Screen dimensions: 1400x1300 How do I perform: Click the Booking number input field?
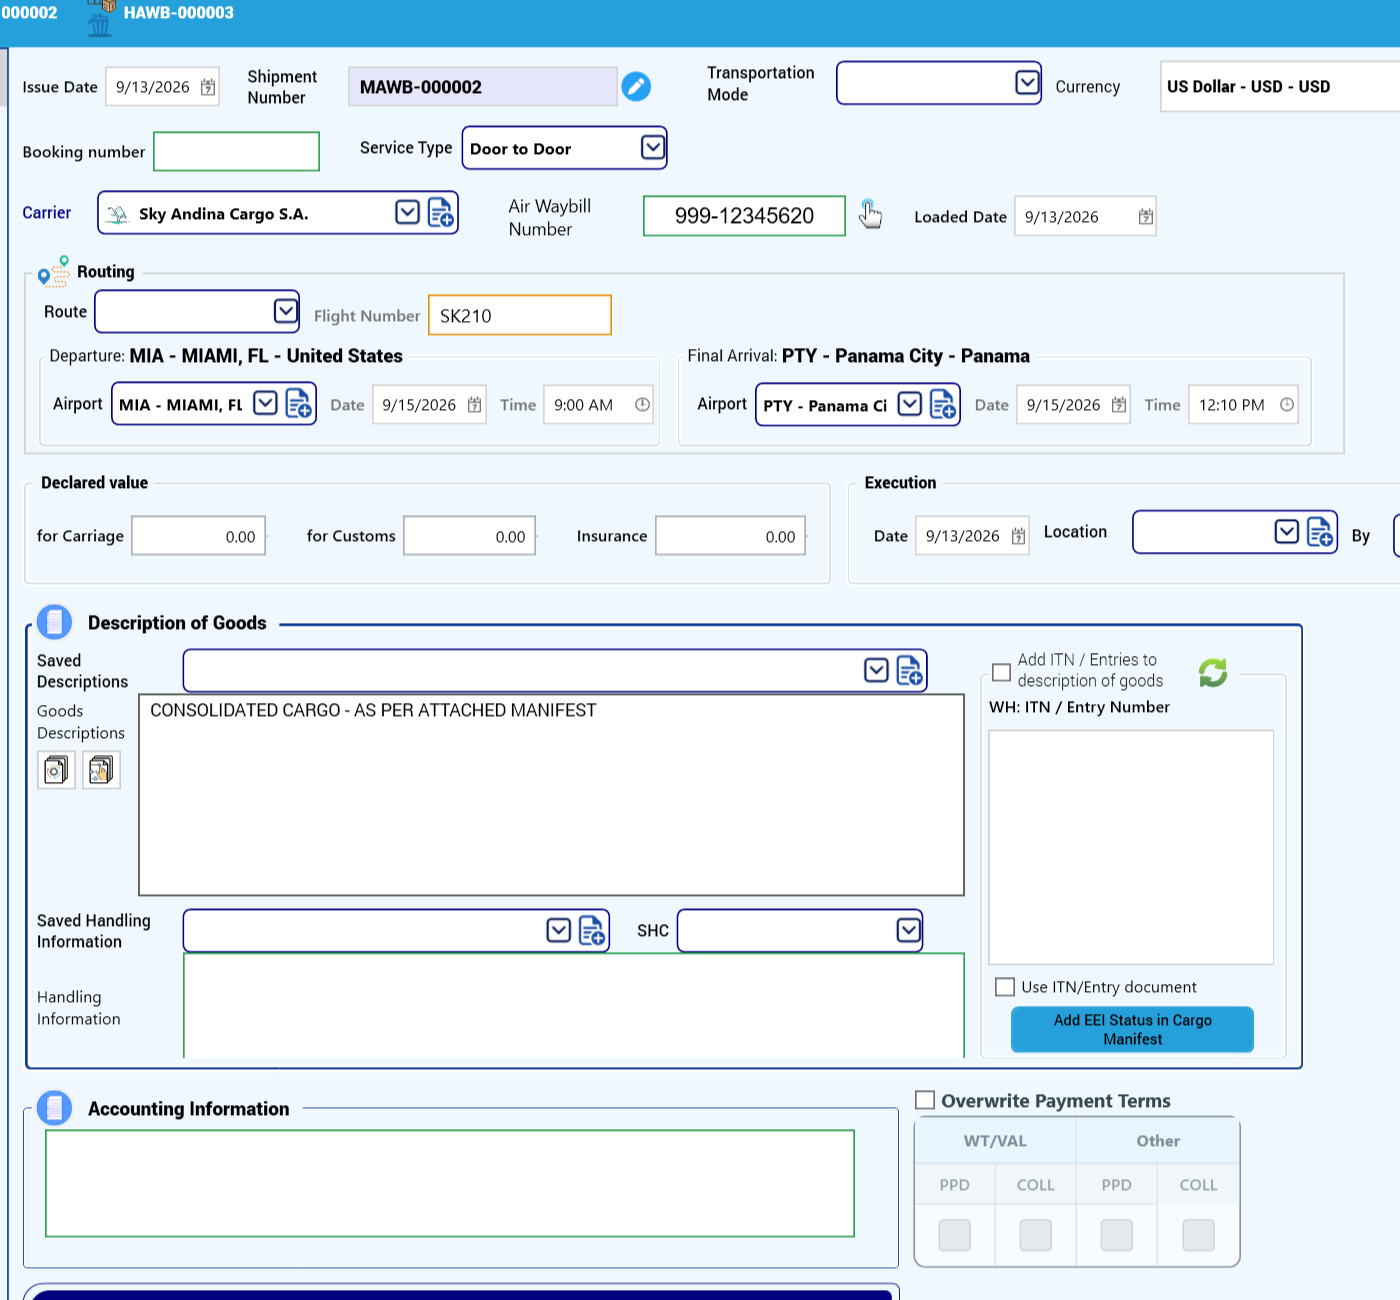click(237, 152)
